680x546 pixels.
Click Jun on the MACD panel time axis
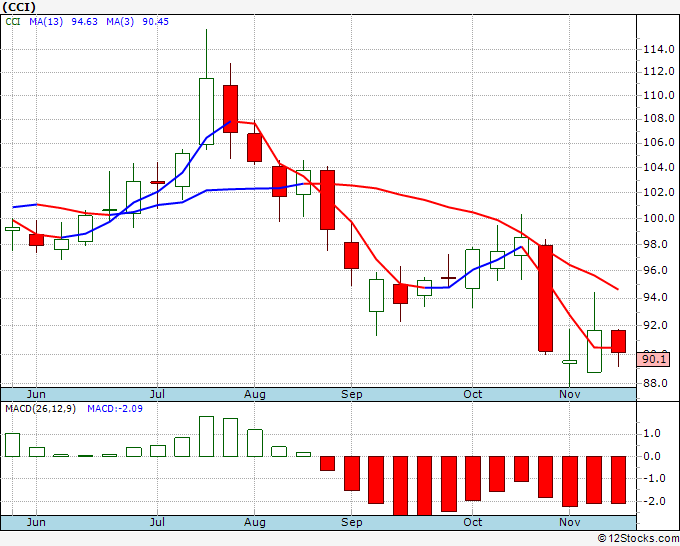[x=36, y=522]
